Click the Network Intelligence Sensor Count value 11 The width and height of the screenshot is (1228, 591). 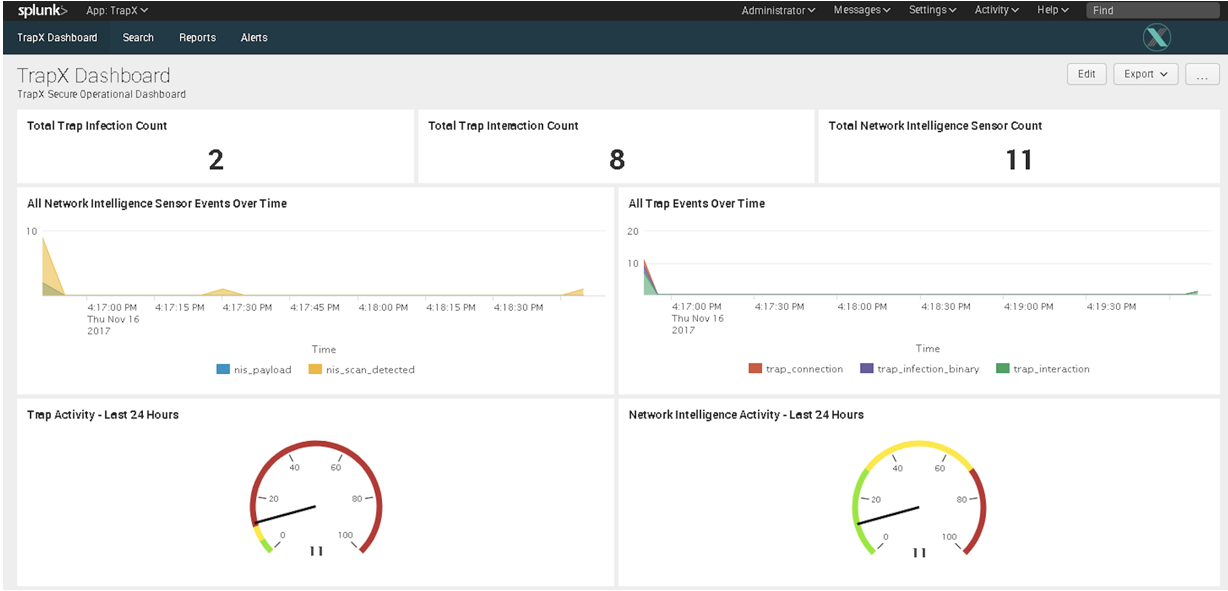[x=1018, y=160]
